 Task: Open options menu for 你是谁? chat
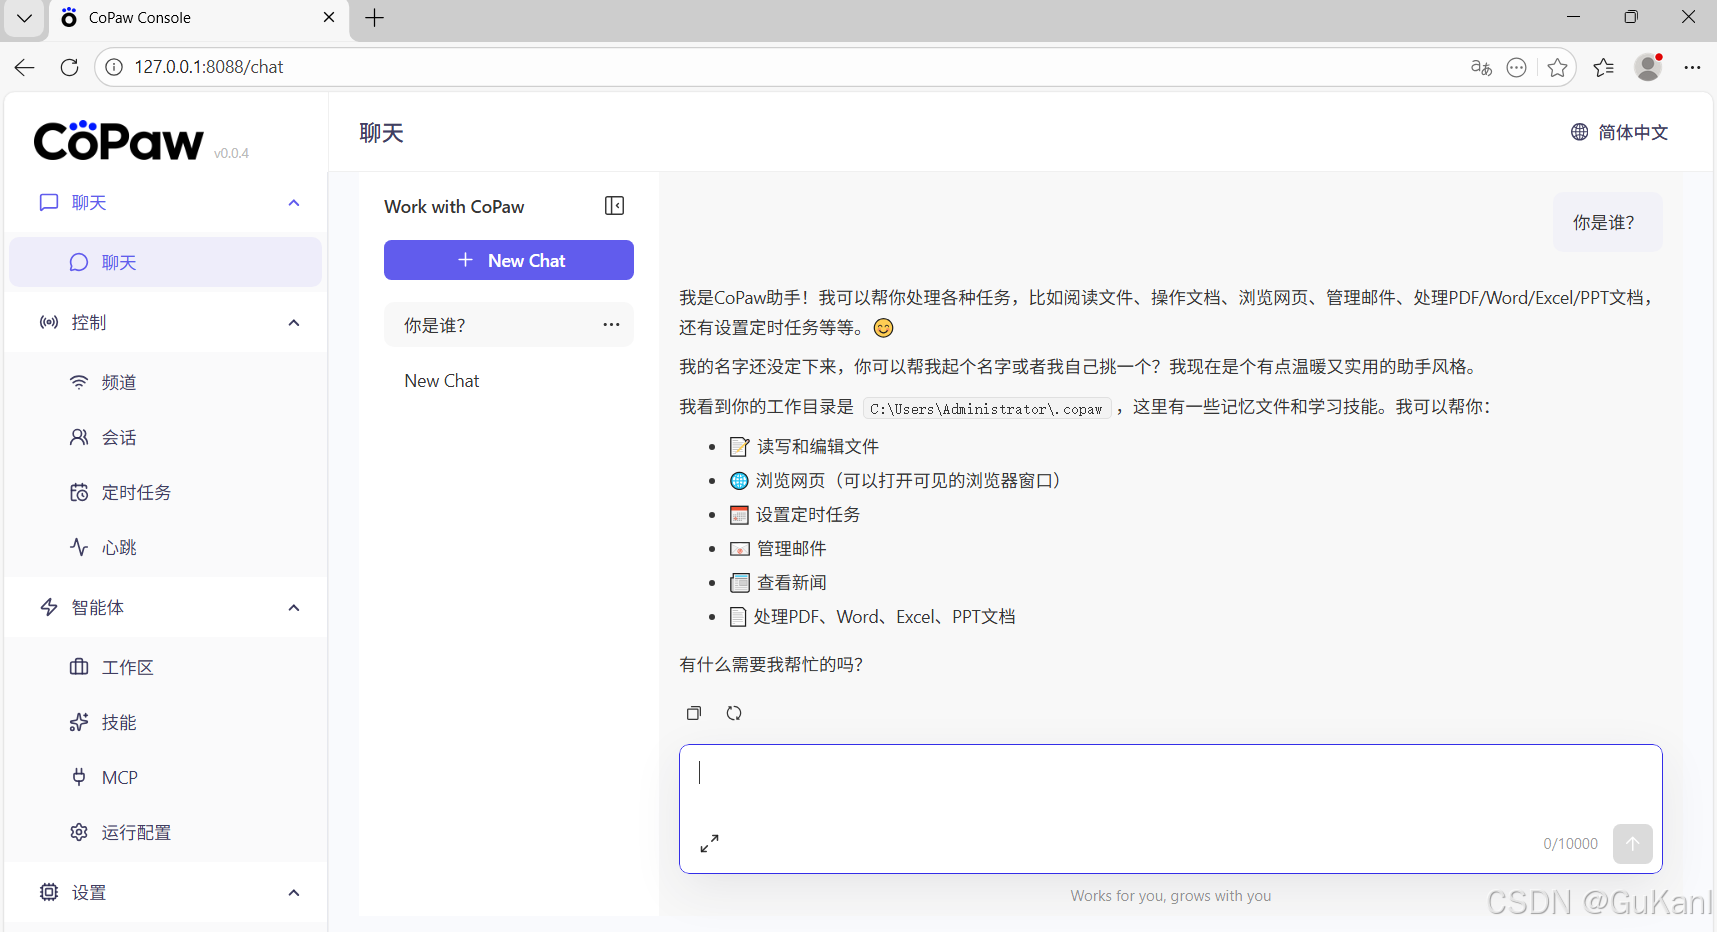(611, 324)
